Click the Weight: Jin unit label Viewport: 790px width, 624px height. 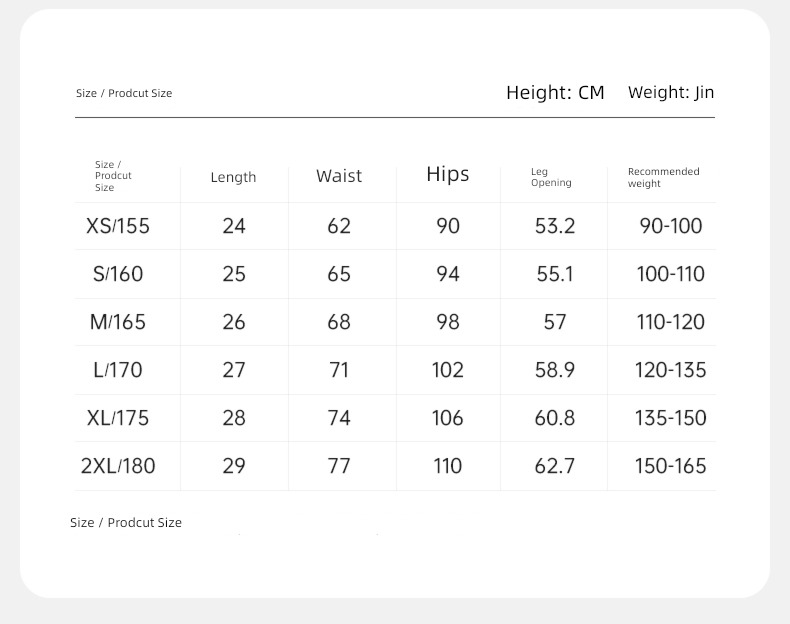(671, 93)
